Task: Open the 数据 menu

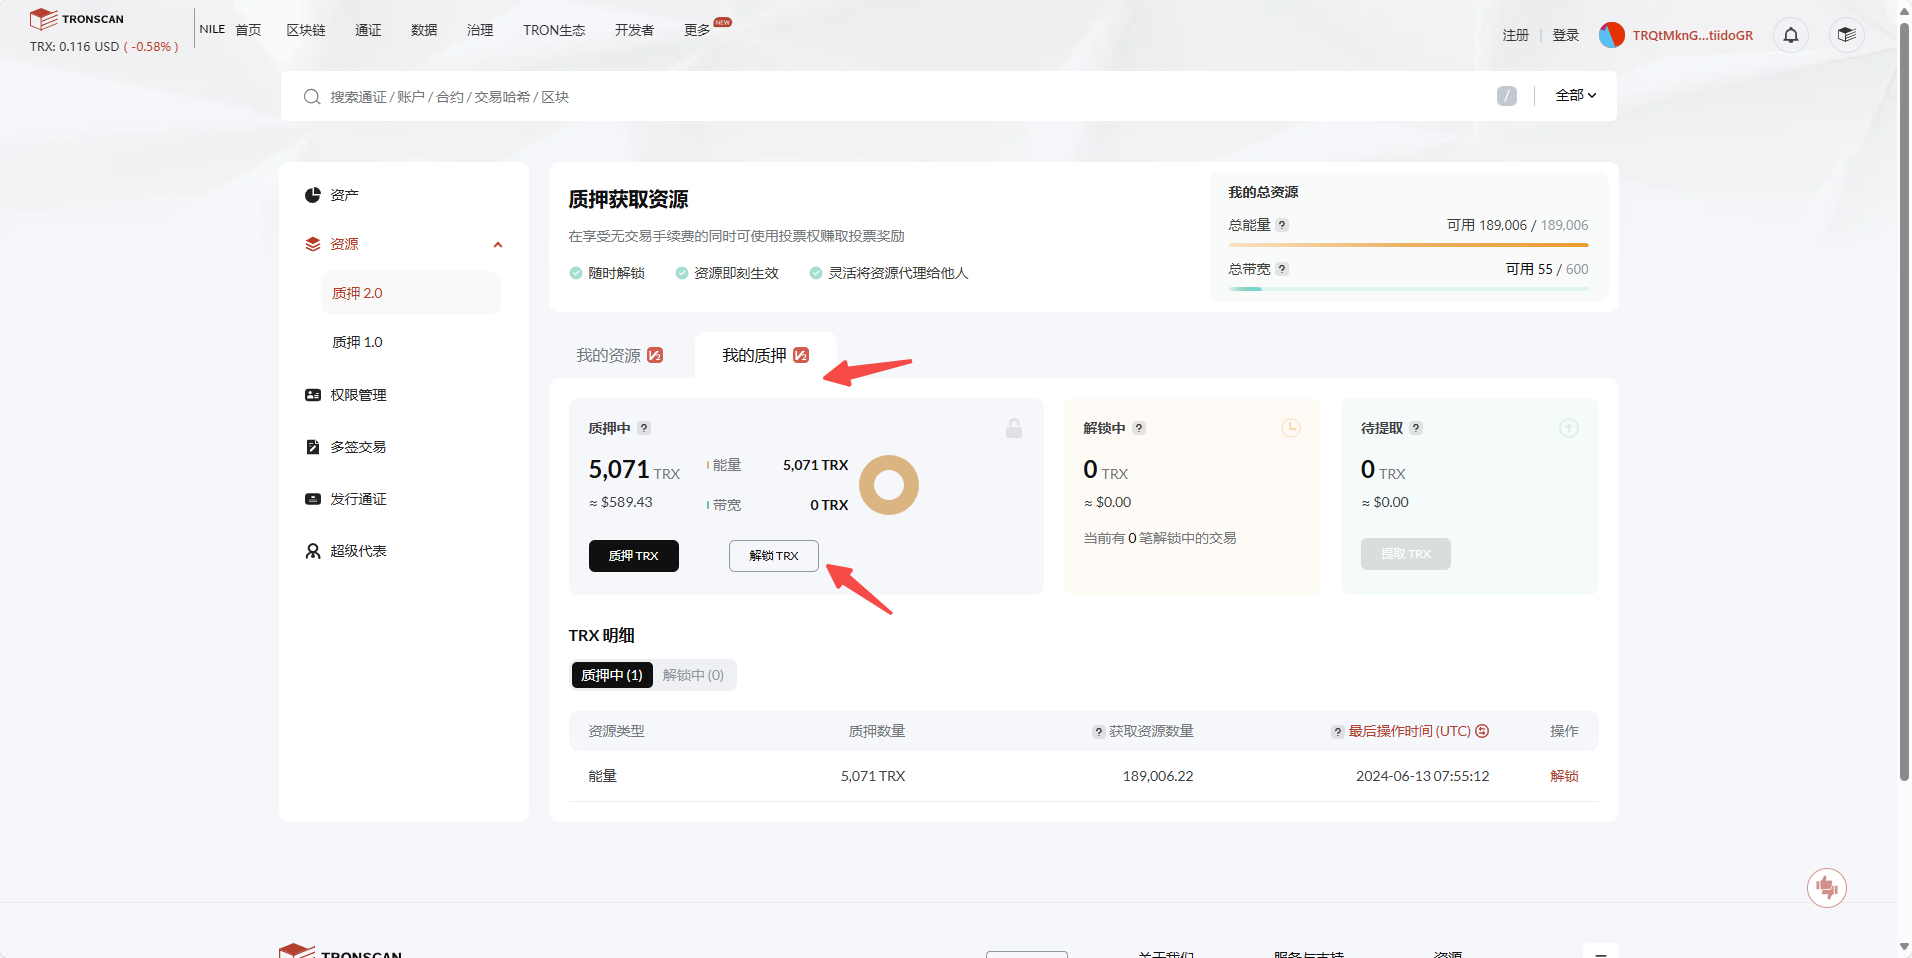Action: pos(424,30)
